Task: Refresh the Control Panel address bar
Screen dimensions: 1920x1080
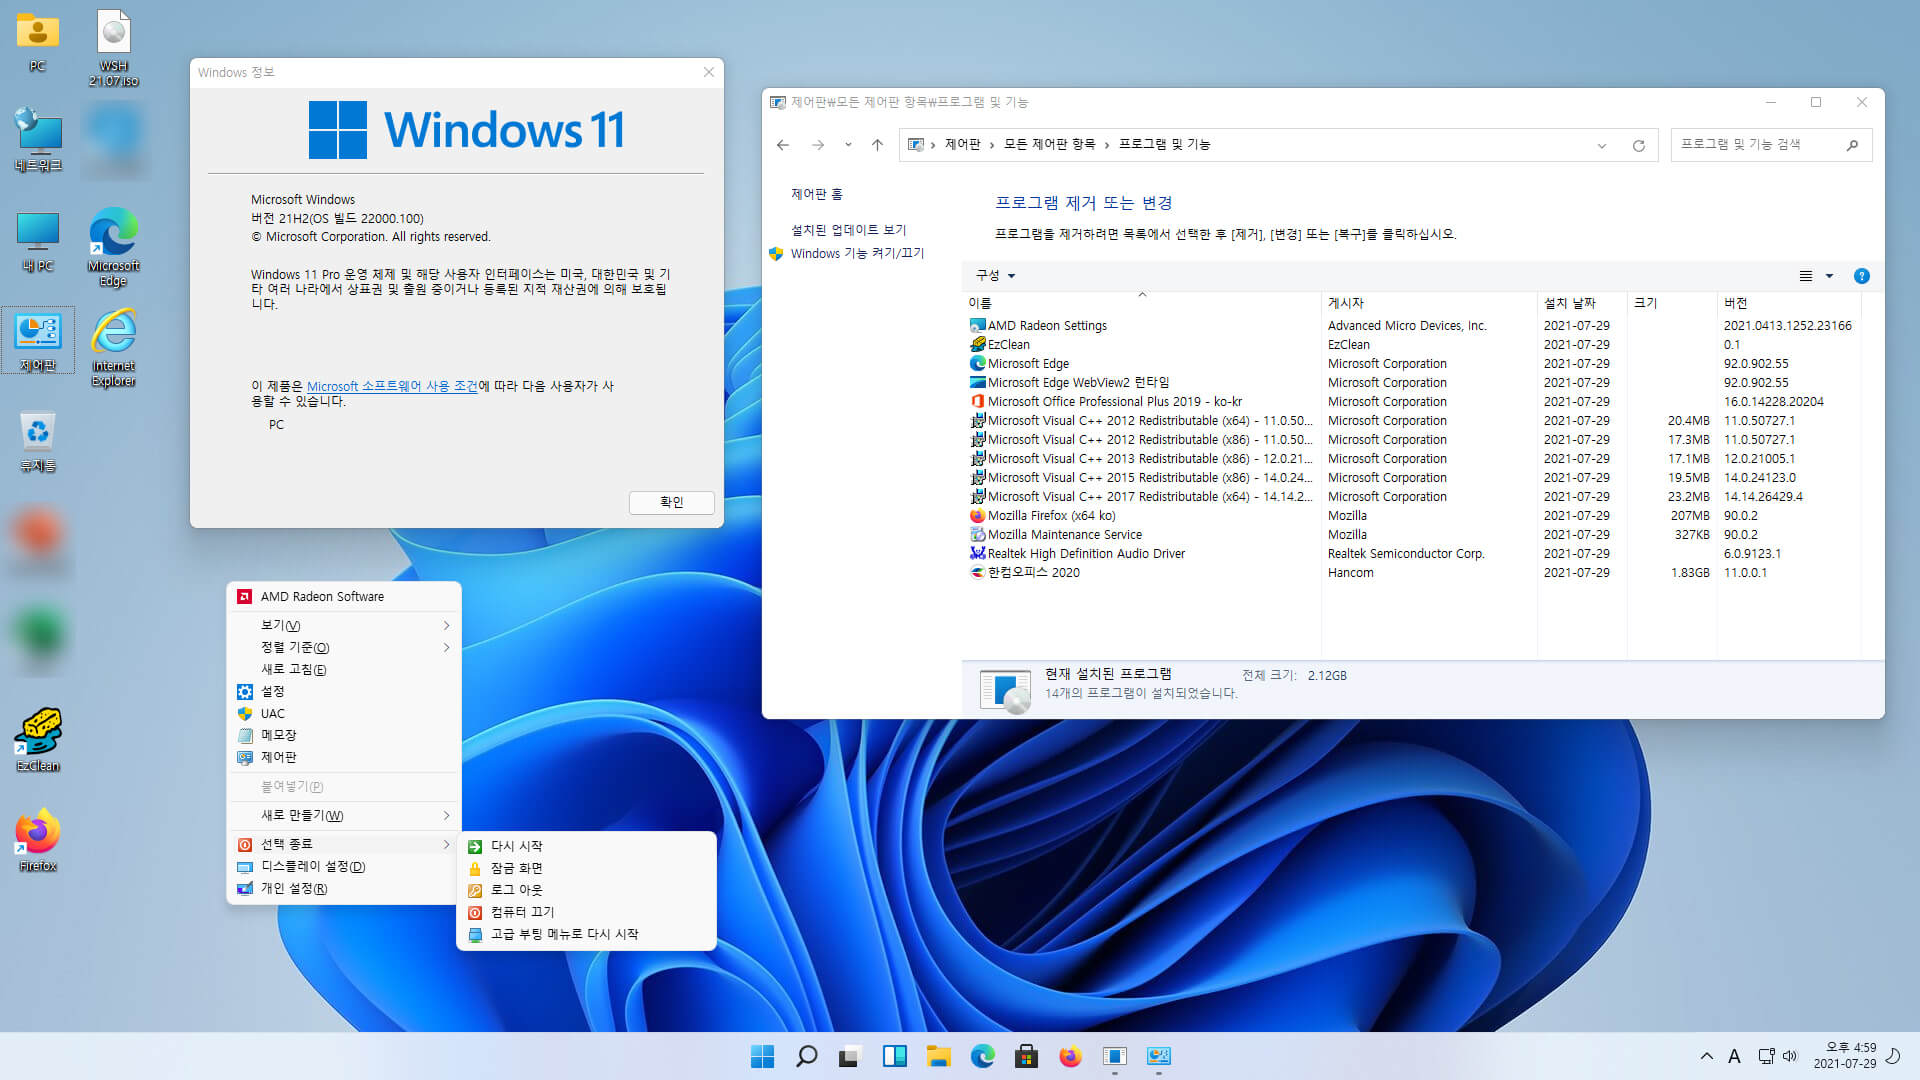Action: click(1638, 145)
